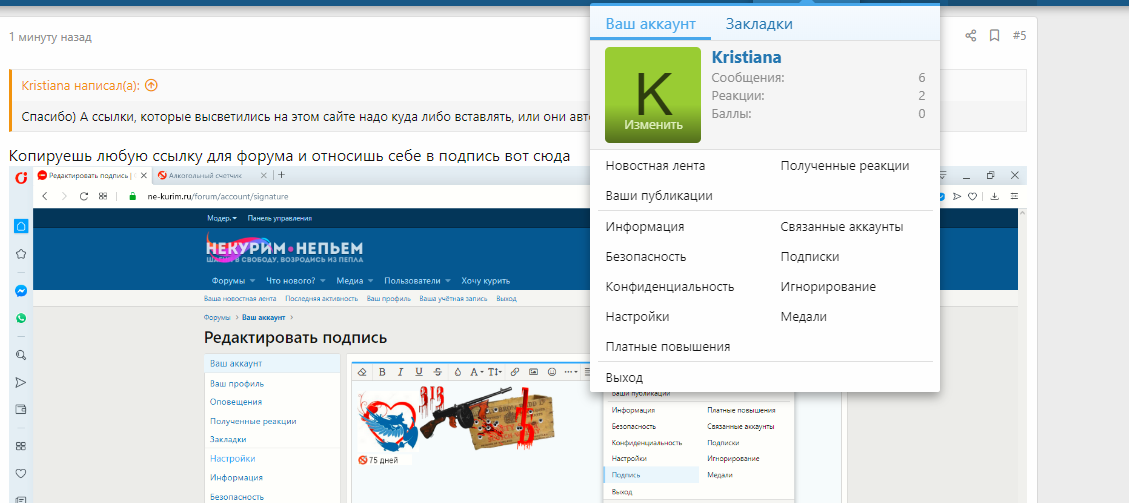Viewport: 1129px width, 503px height.
Task: Close the 'Алкогольный счетчик' tab
Action: tap(264, 176)
